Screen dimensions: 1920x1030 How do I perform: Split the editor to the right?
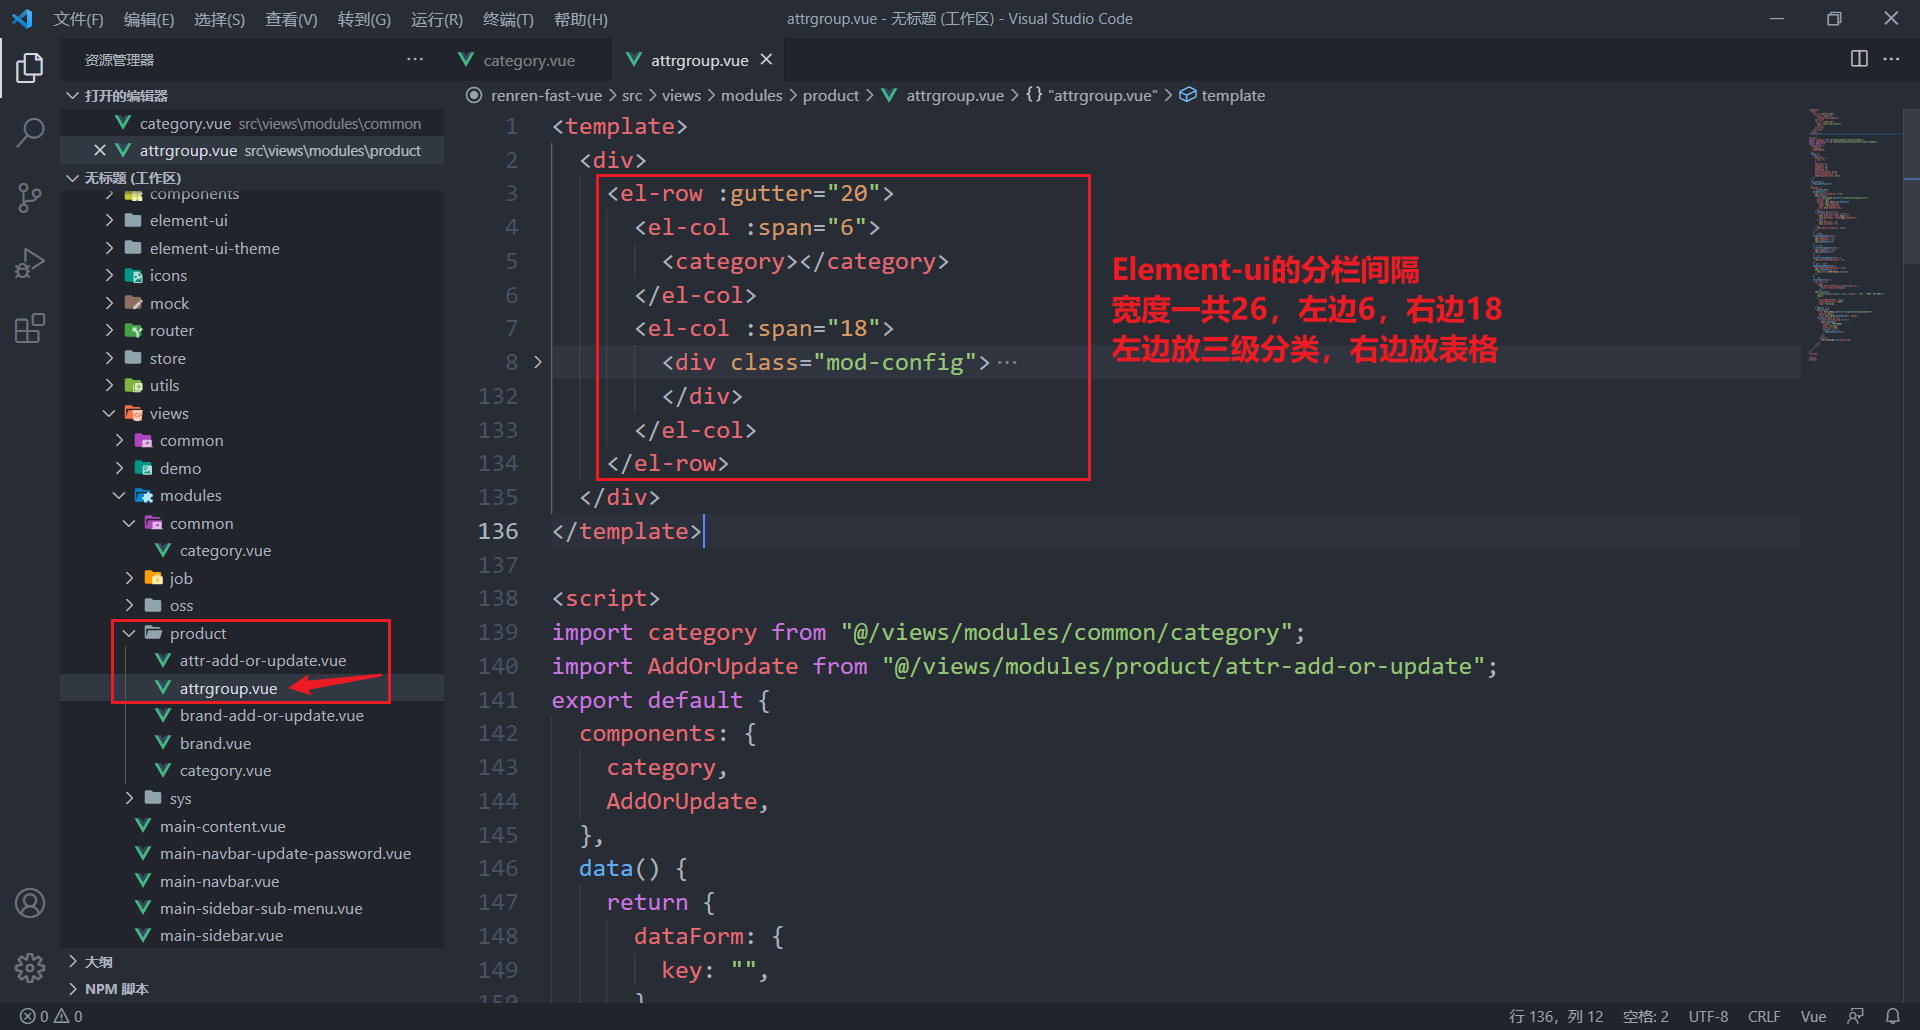point(1859,59)
